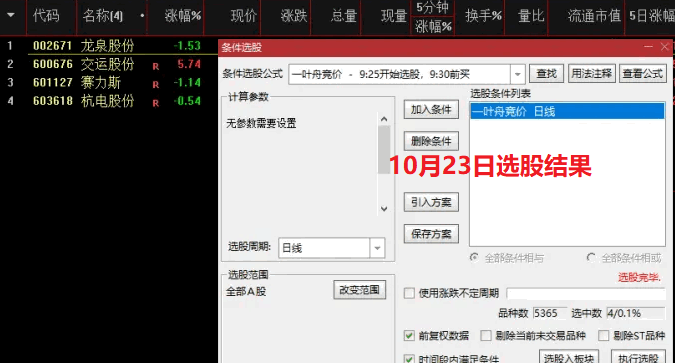The height and width of the screenshot is (363, 675).
Task: Select stock row 002671 龙泉股份
Action: pyautogui.click(x=108, y=46)
